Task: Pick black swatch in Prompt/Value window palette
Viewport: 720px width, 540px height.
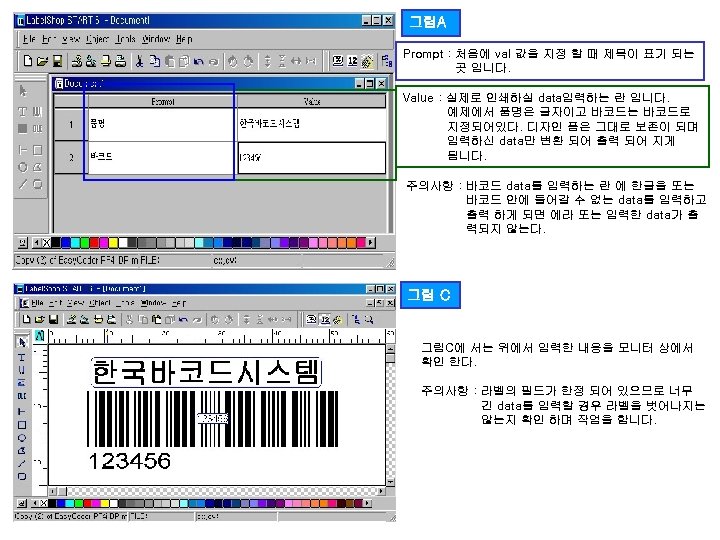Action: point(56,242)
